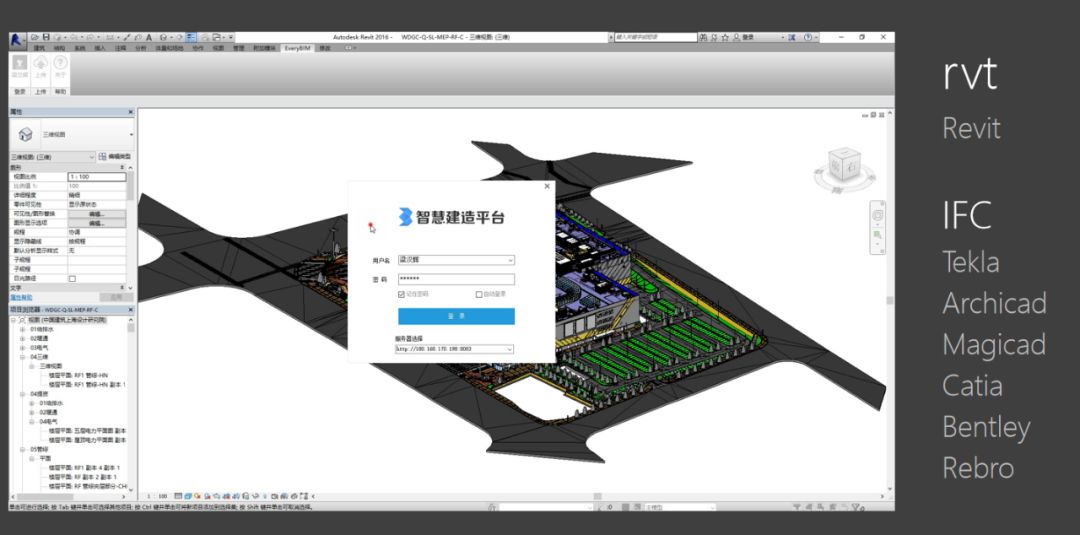Select floor plan 'RF 副本 2 副本 1' tree item

pos(83,476)
